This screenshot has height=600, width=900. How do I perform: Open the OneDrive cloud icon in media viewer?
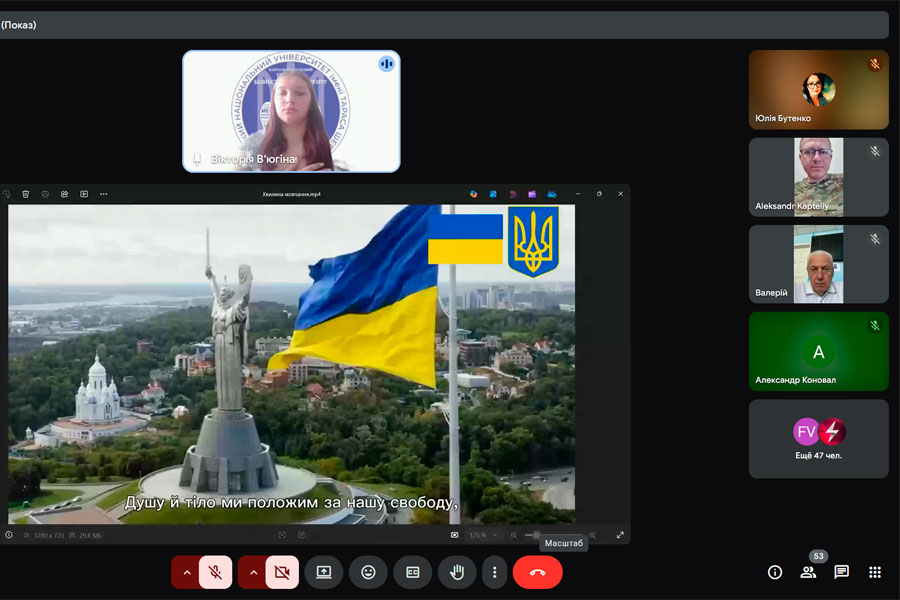click(552, 194)
